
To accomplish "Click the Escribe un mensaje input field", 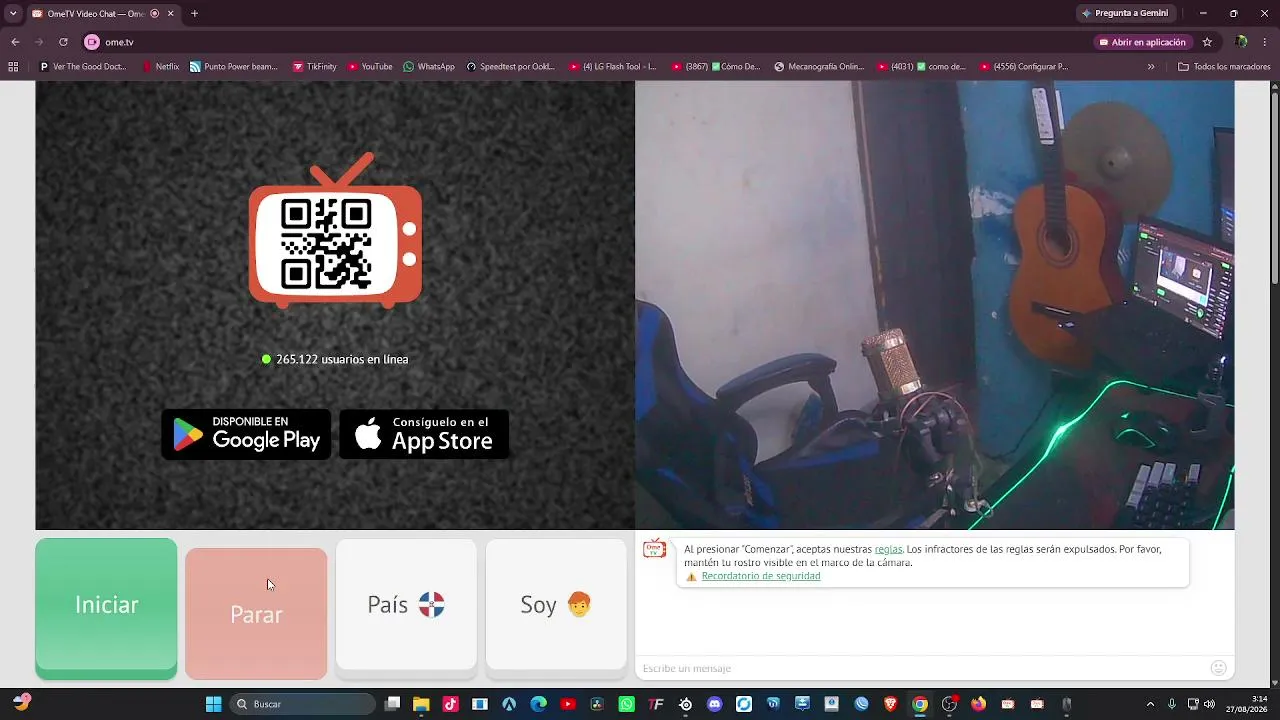I will click(922, 668).
